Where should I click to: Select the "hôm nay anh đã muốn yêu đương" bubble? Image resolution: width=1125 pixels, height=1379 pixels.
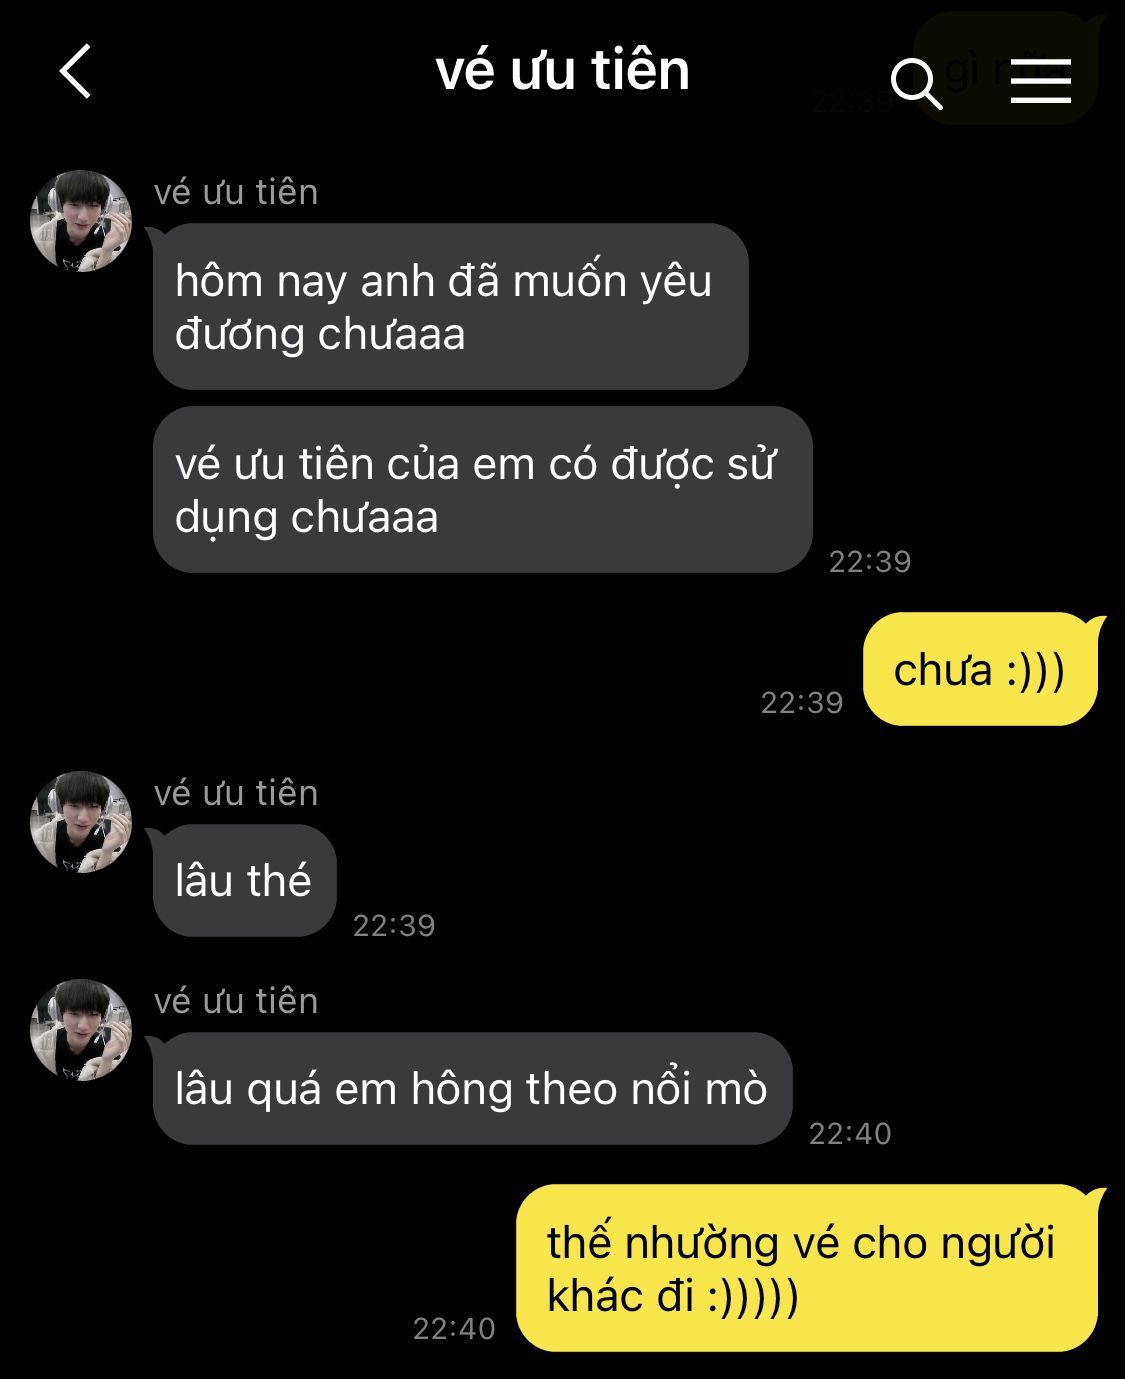450,306
